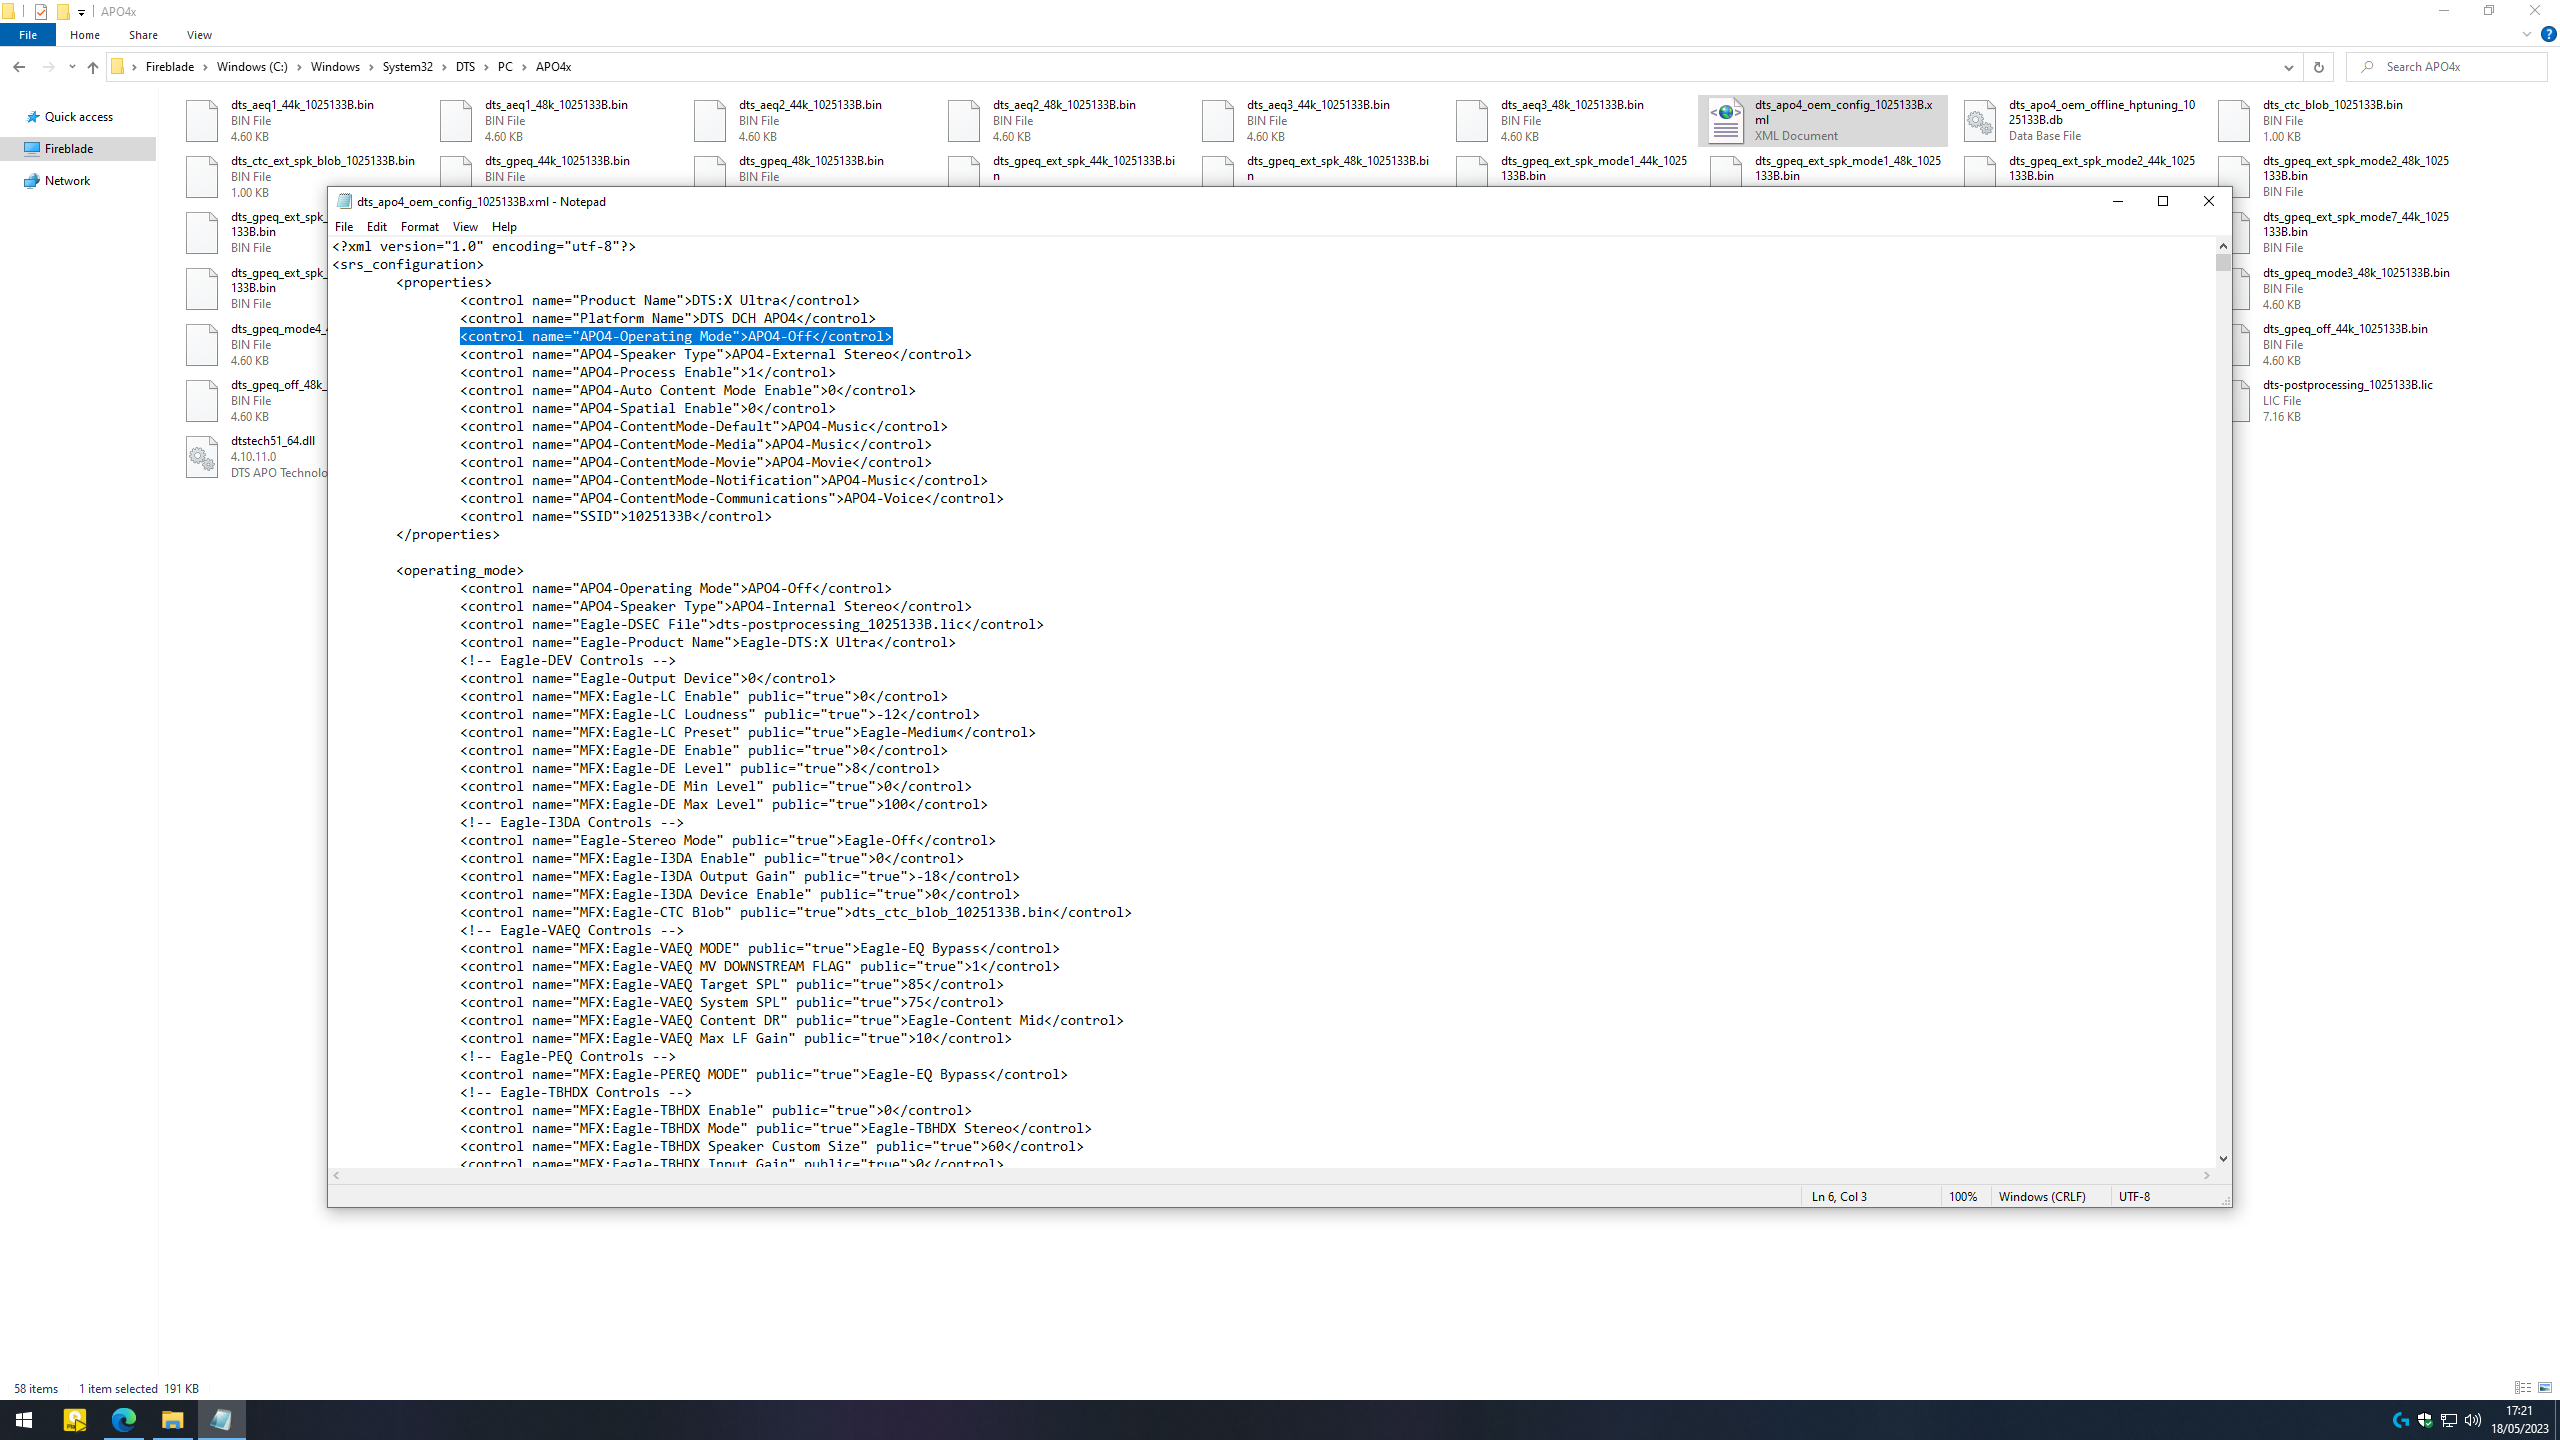Select dts_ctc_blob_1025133B.bin file
The height and width of the screenshot is (1440, 2560).
(x=2334, y=121)
